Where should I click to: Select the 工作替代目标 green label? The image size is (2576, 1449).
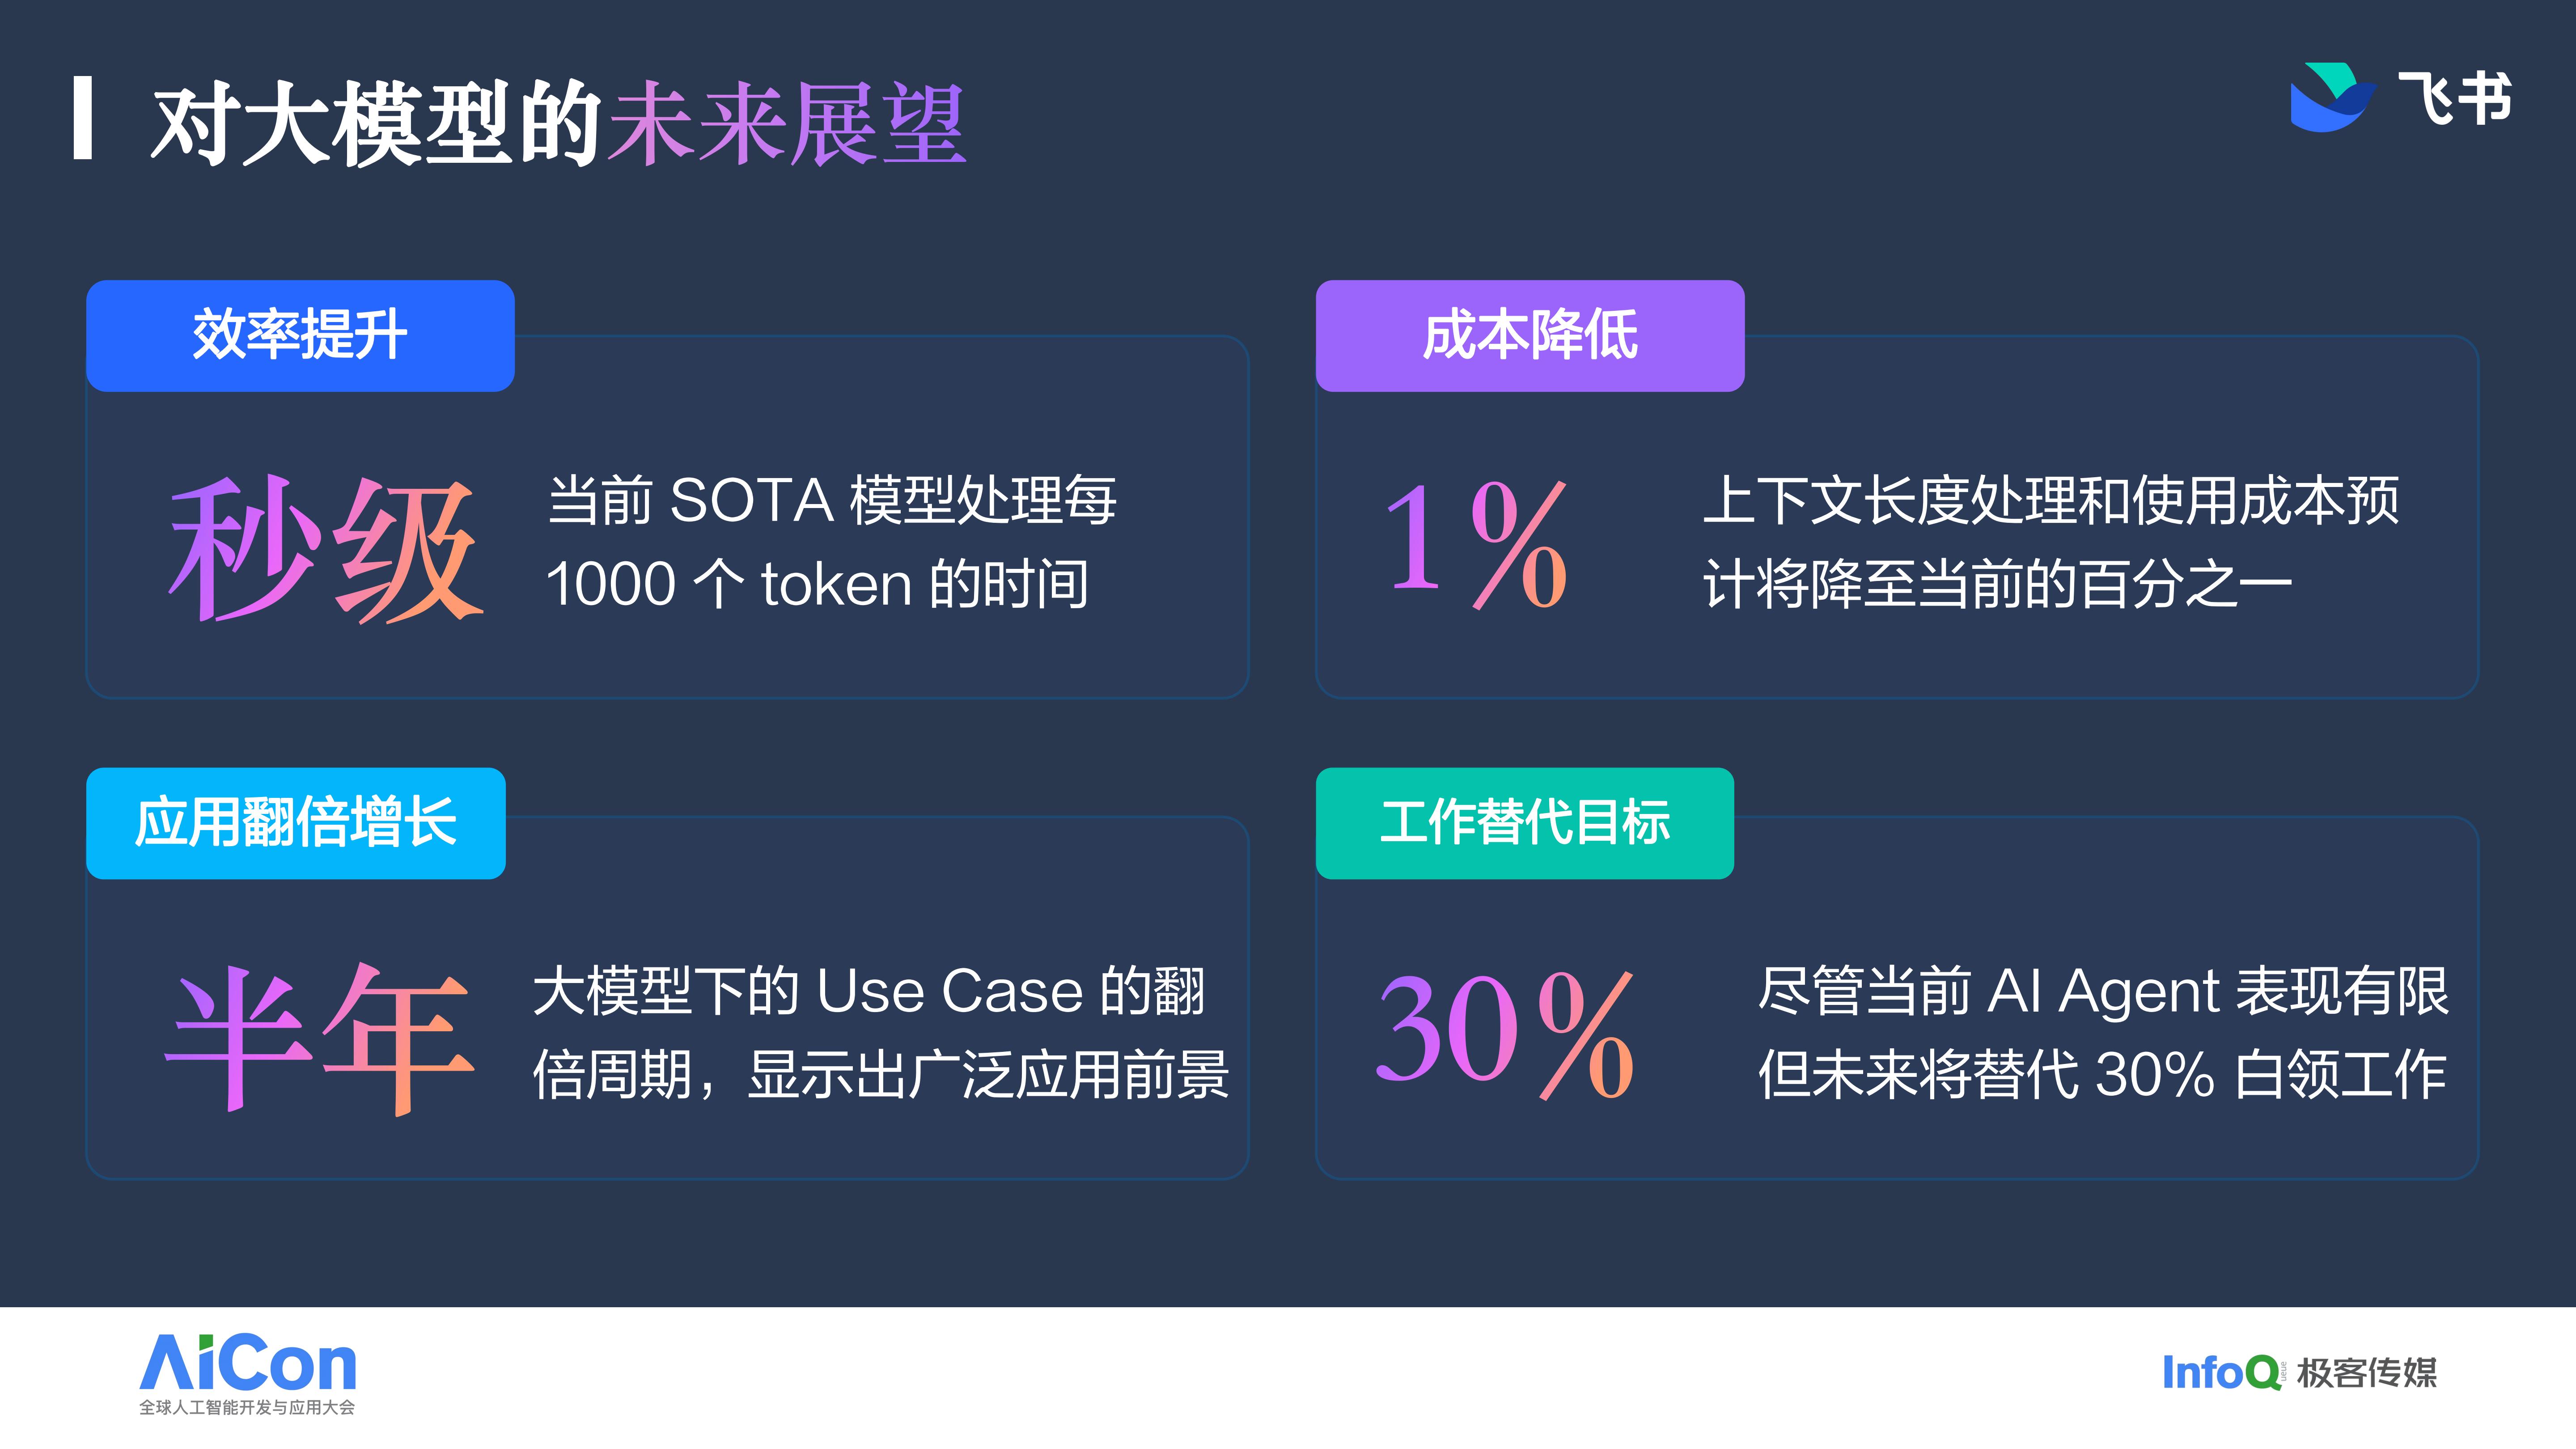pos(1524,823)
